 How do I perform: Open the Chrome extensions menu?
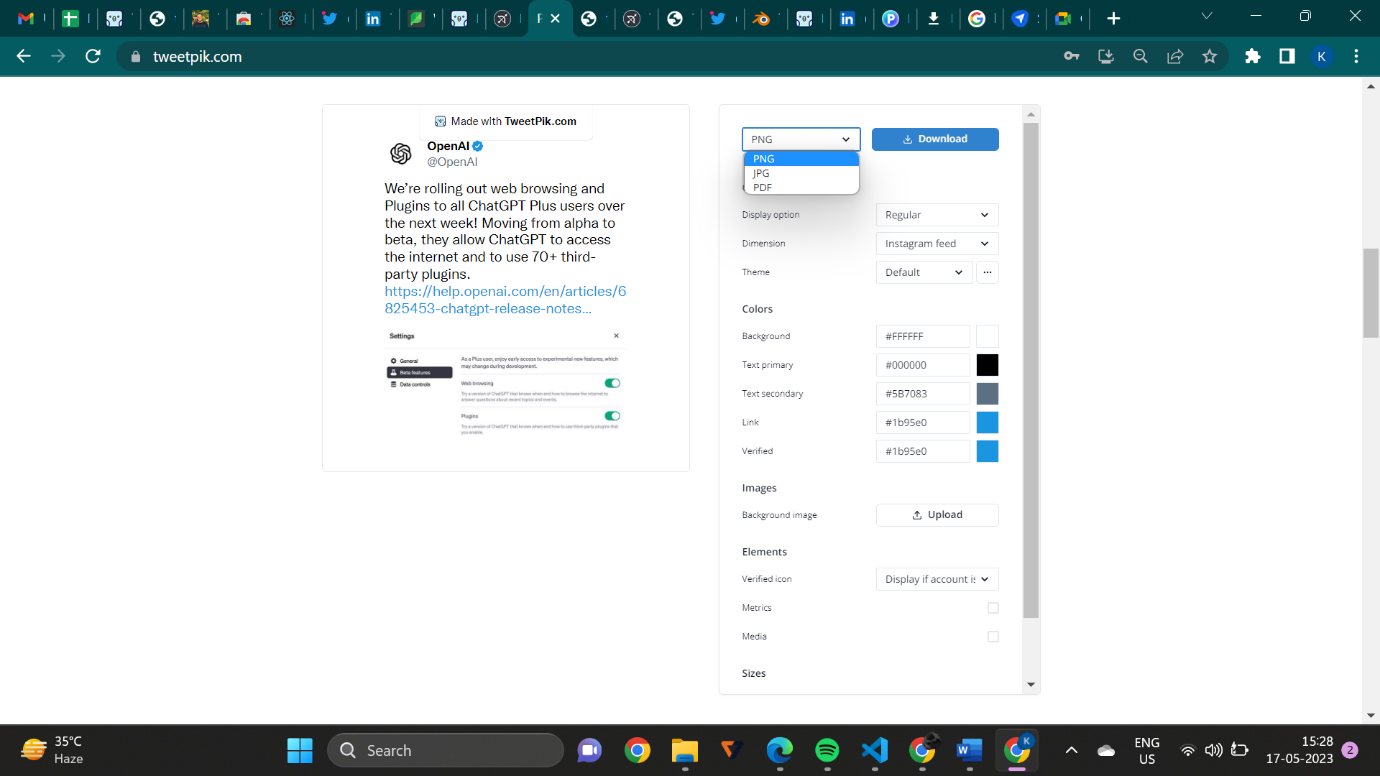coord(1253,57)
